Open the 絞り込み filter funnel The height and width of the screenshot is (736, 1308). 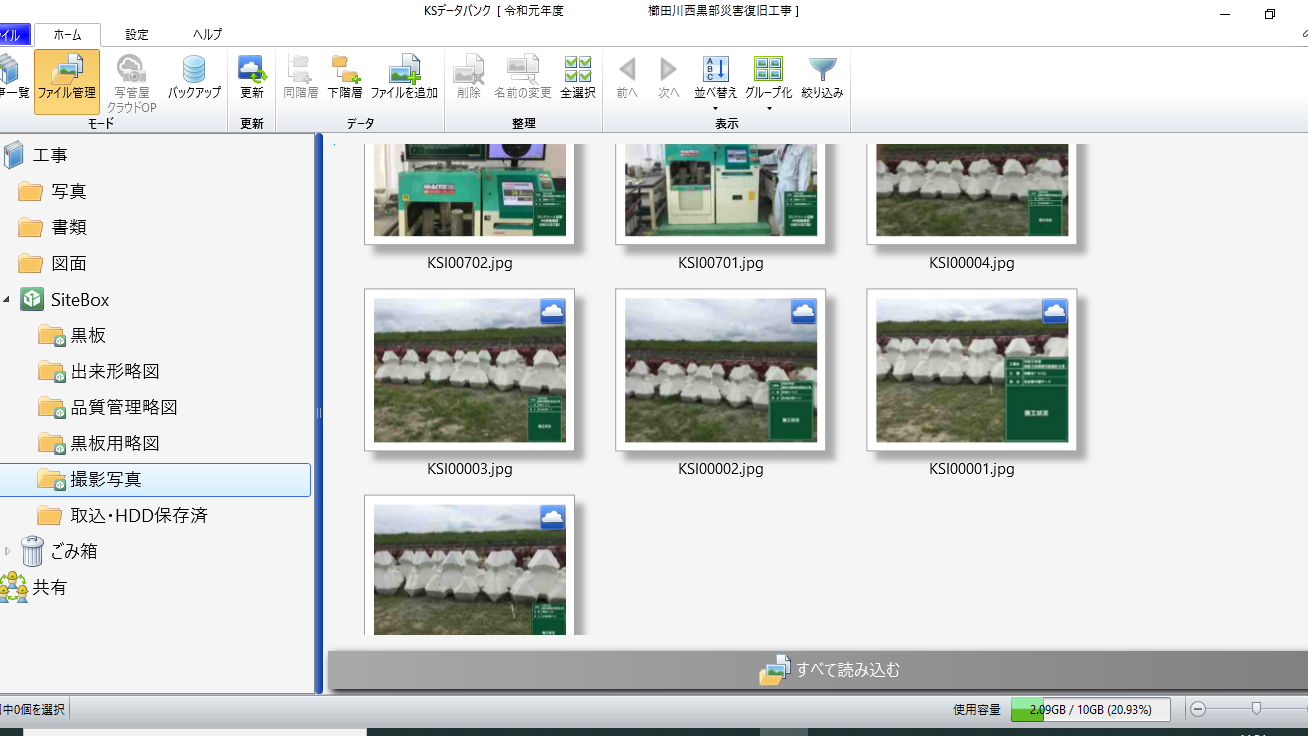pyautogui.click(x=822, y=75)
